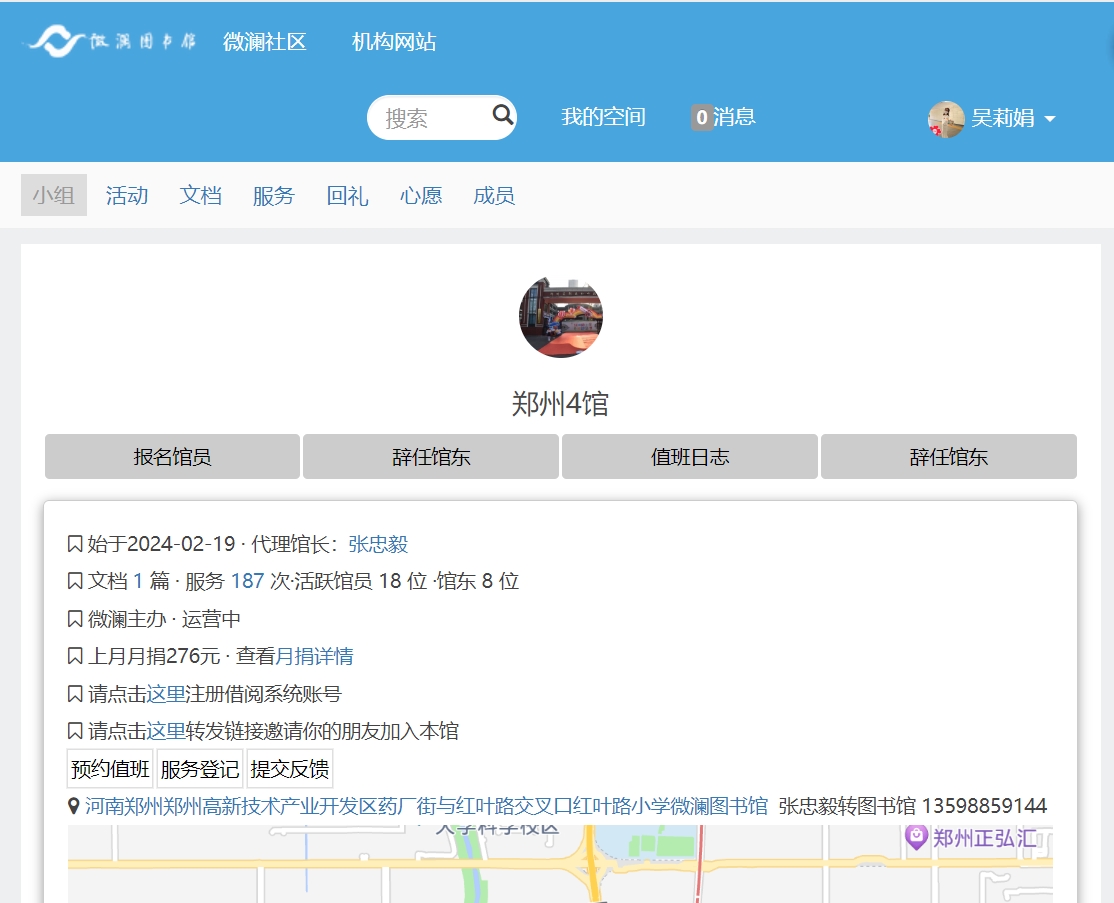Click the 郑州4馆 round library photo

pos(560,317)
